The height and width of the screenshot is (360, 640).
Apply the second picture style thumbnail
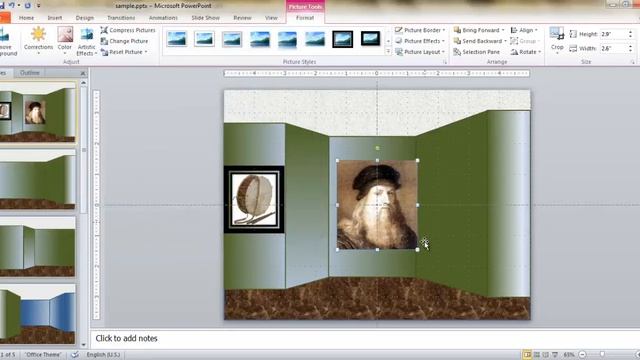[204, 39]
